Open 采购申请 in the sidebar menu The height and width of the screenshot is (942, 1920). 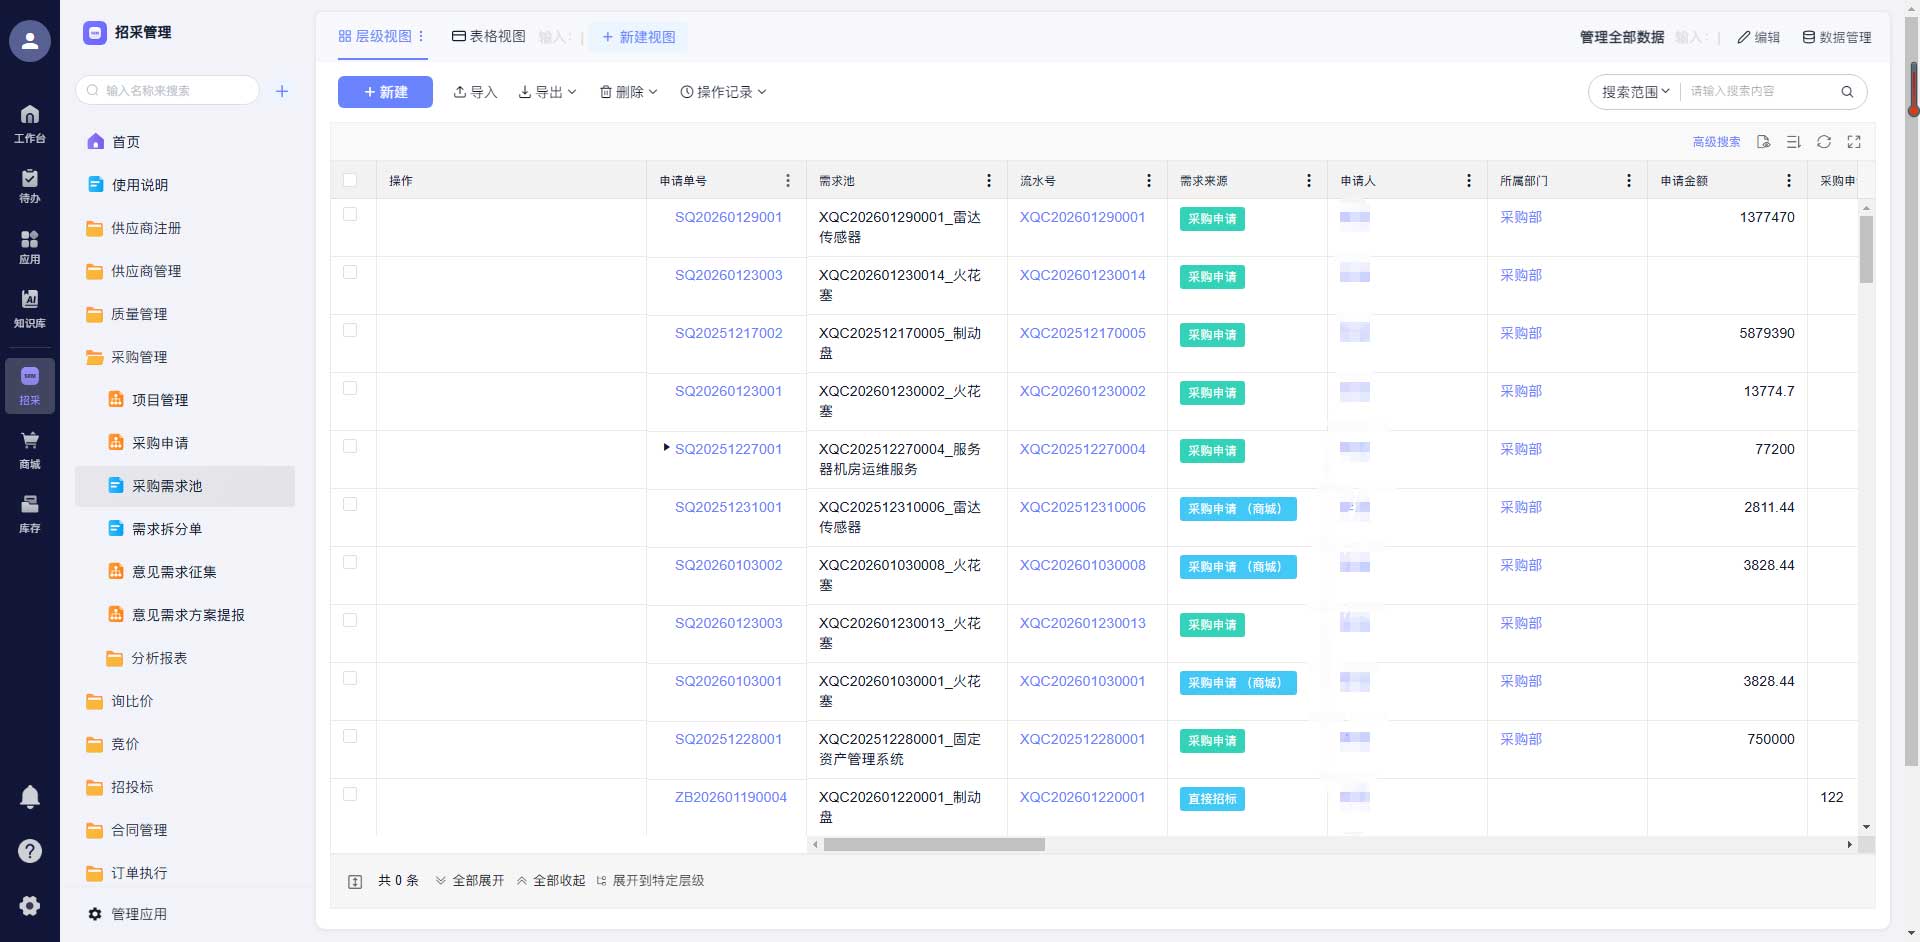click(160, 442)
